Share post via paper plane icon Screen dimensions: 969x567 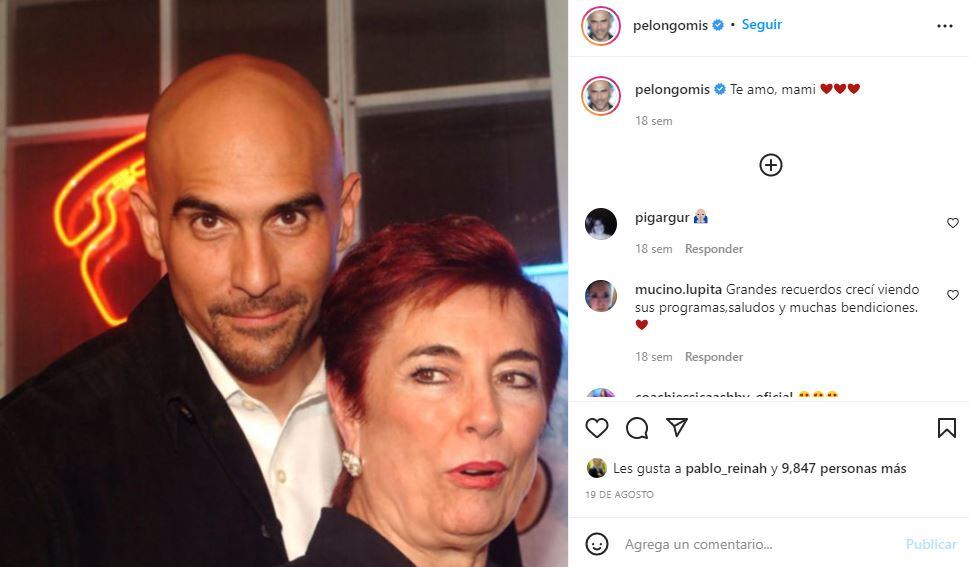coord(677,427)
